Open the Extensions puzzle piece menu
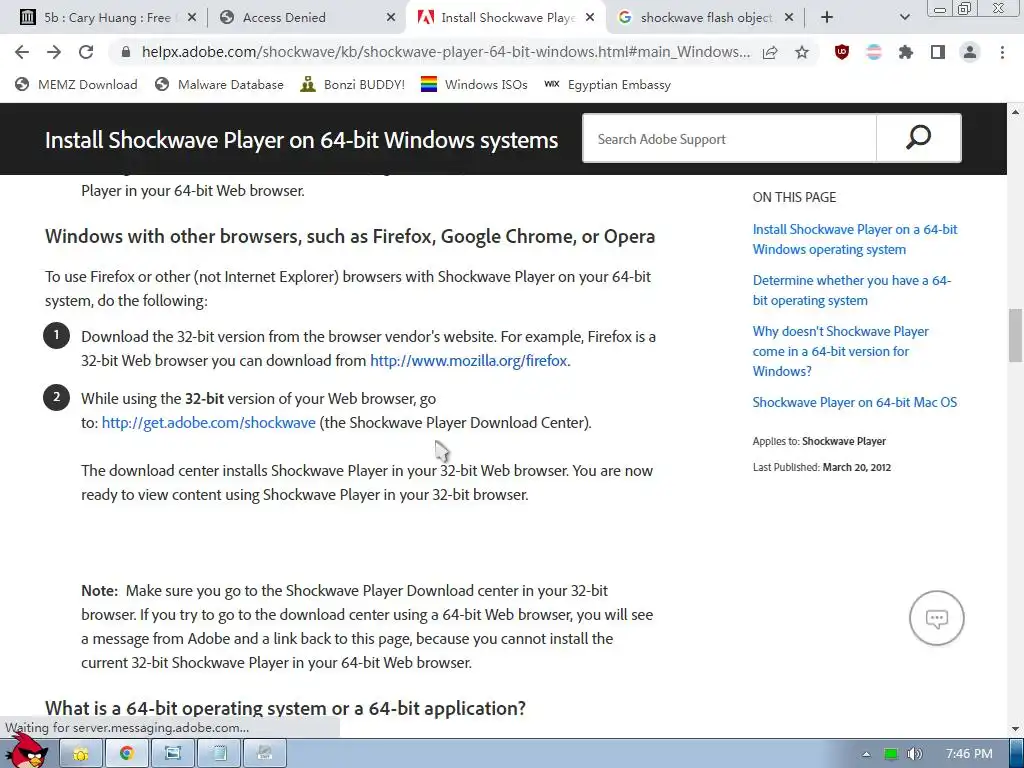Image resolution: width=1024 pixels, height=768 pixels. [x=906, y=52]
